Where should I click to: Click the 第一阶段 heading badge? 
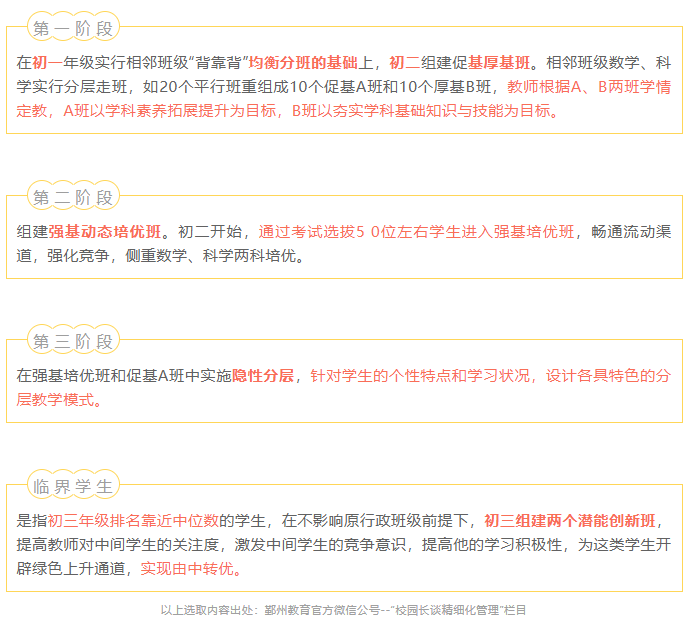[x=73, y=28]
